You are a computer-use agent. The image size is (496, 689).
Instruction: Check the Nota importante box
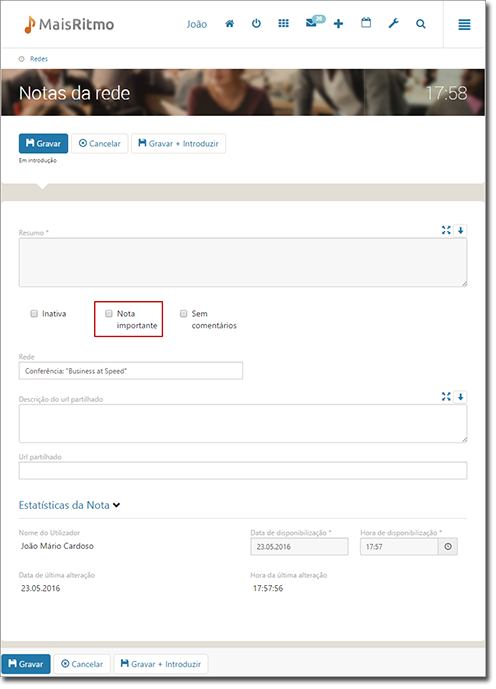(x=109, y=313)
